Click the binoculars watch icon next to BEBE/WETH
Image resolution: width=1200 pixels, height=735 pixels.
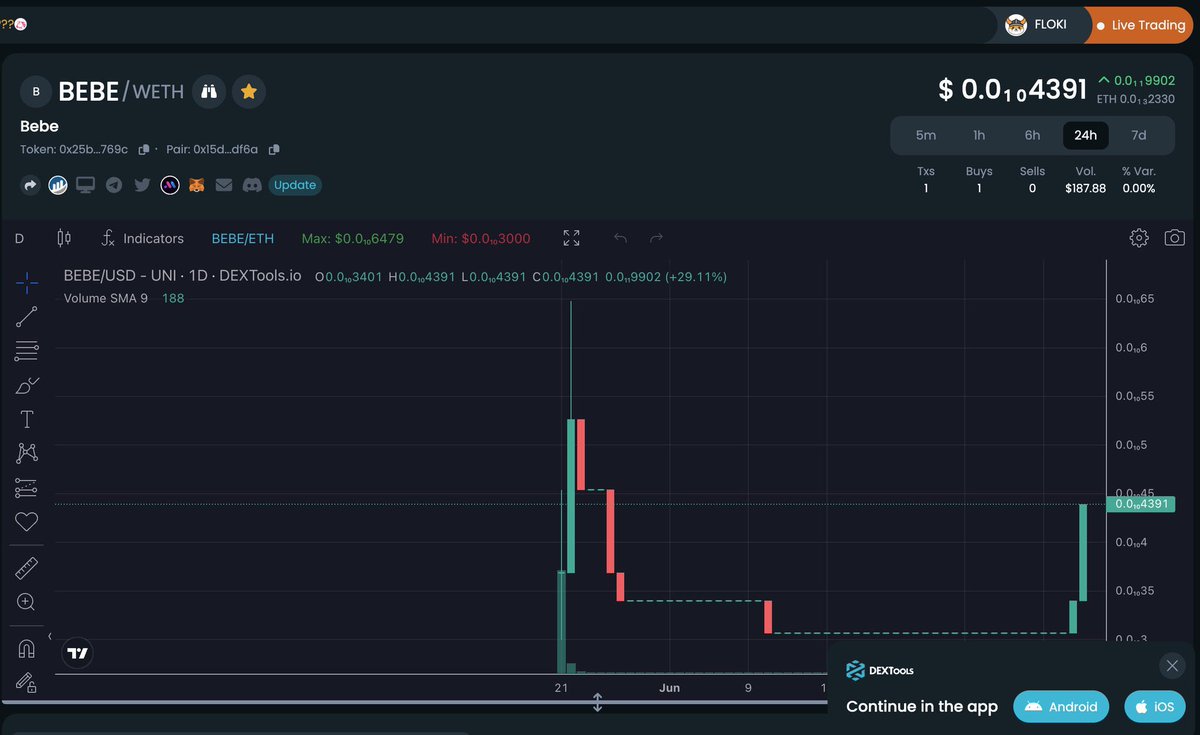209,91
